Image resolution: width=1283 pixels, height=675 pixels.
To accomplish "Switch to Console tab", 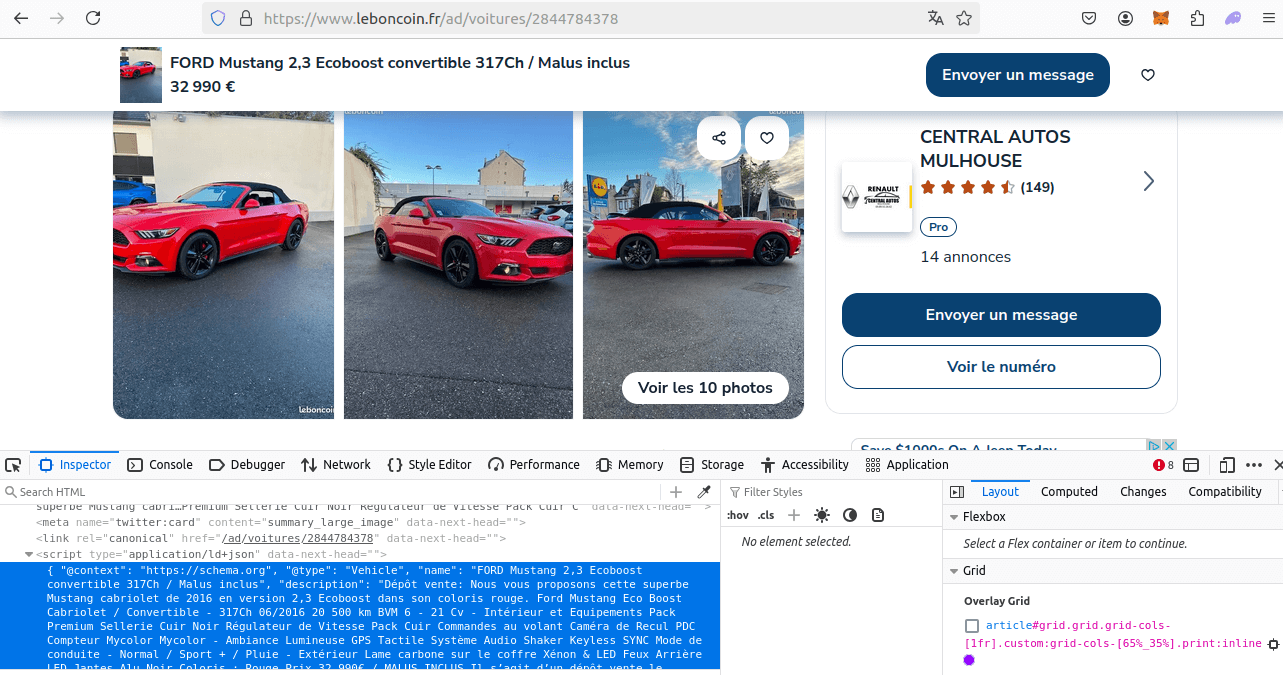I will [160, 465].
